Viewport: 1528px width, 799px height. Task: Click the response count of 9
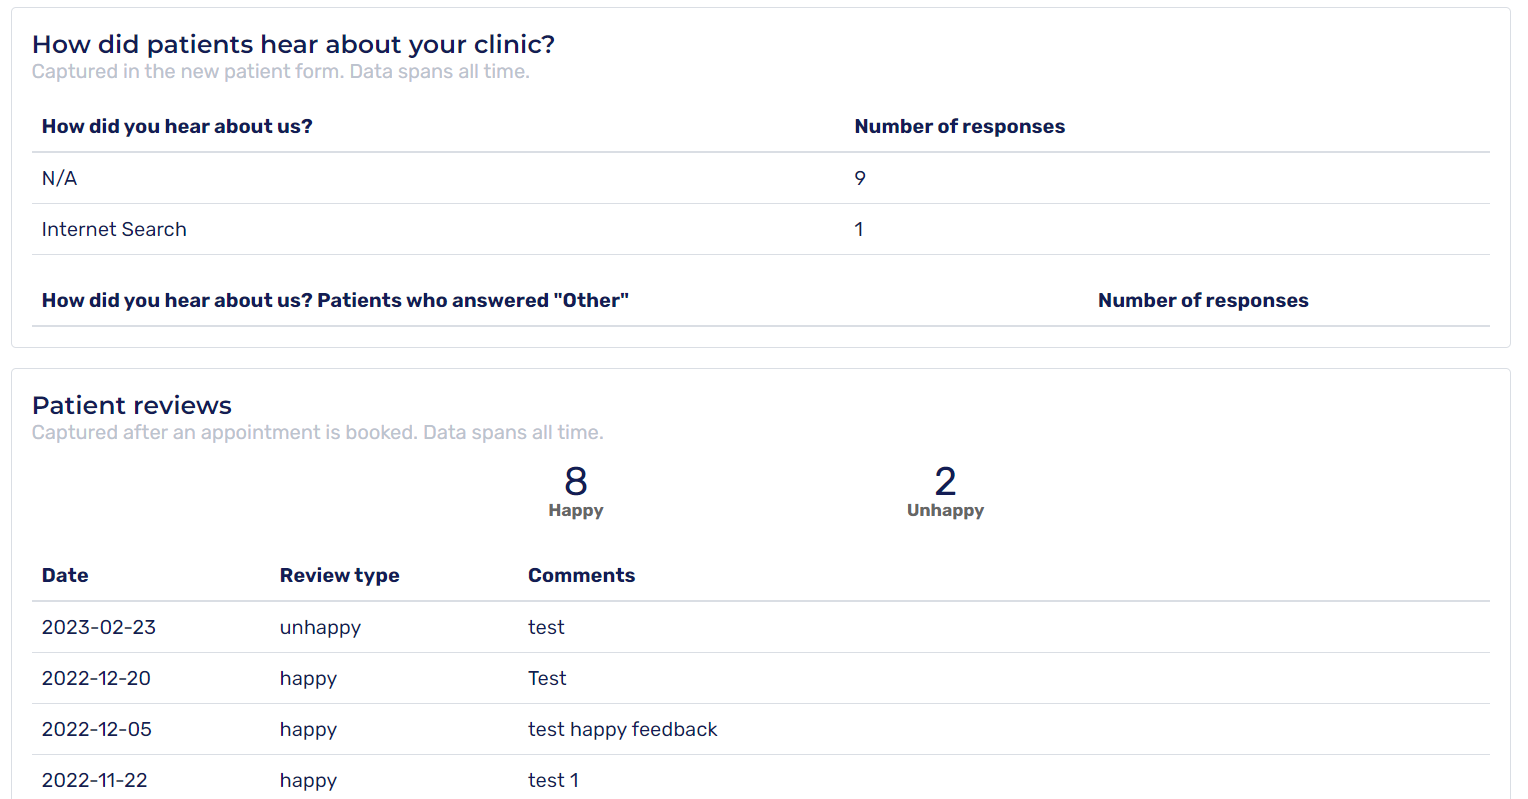[x=860, y=179]
